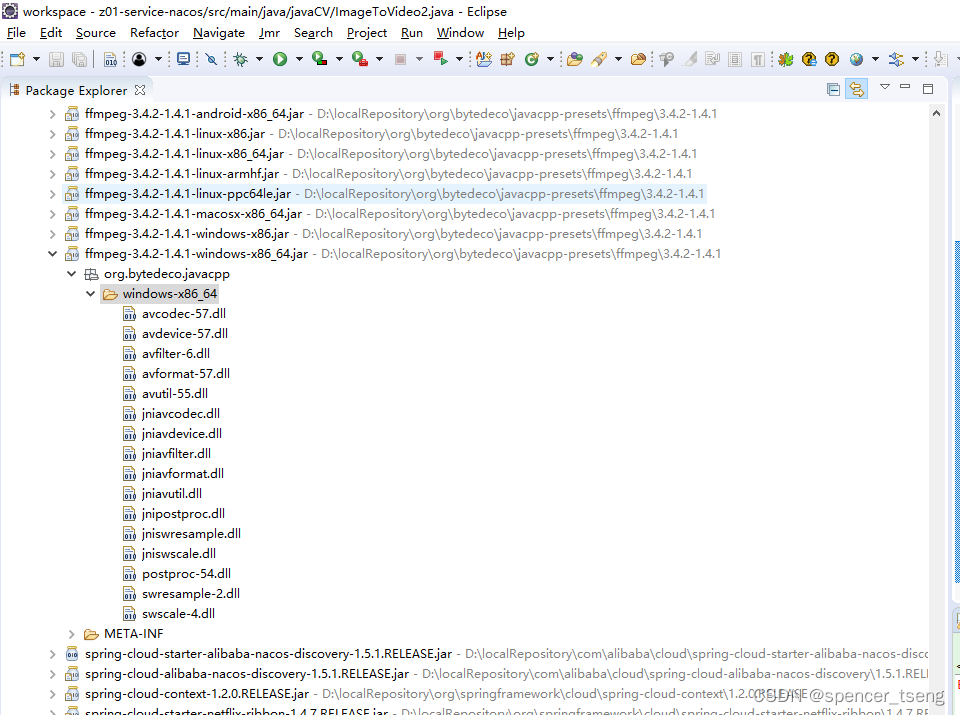Click the help icon with blue badge
The width and height of the screenshot is (960, 715).
coord(809,59)
